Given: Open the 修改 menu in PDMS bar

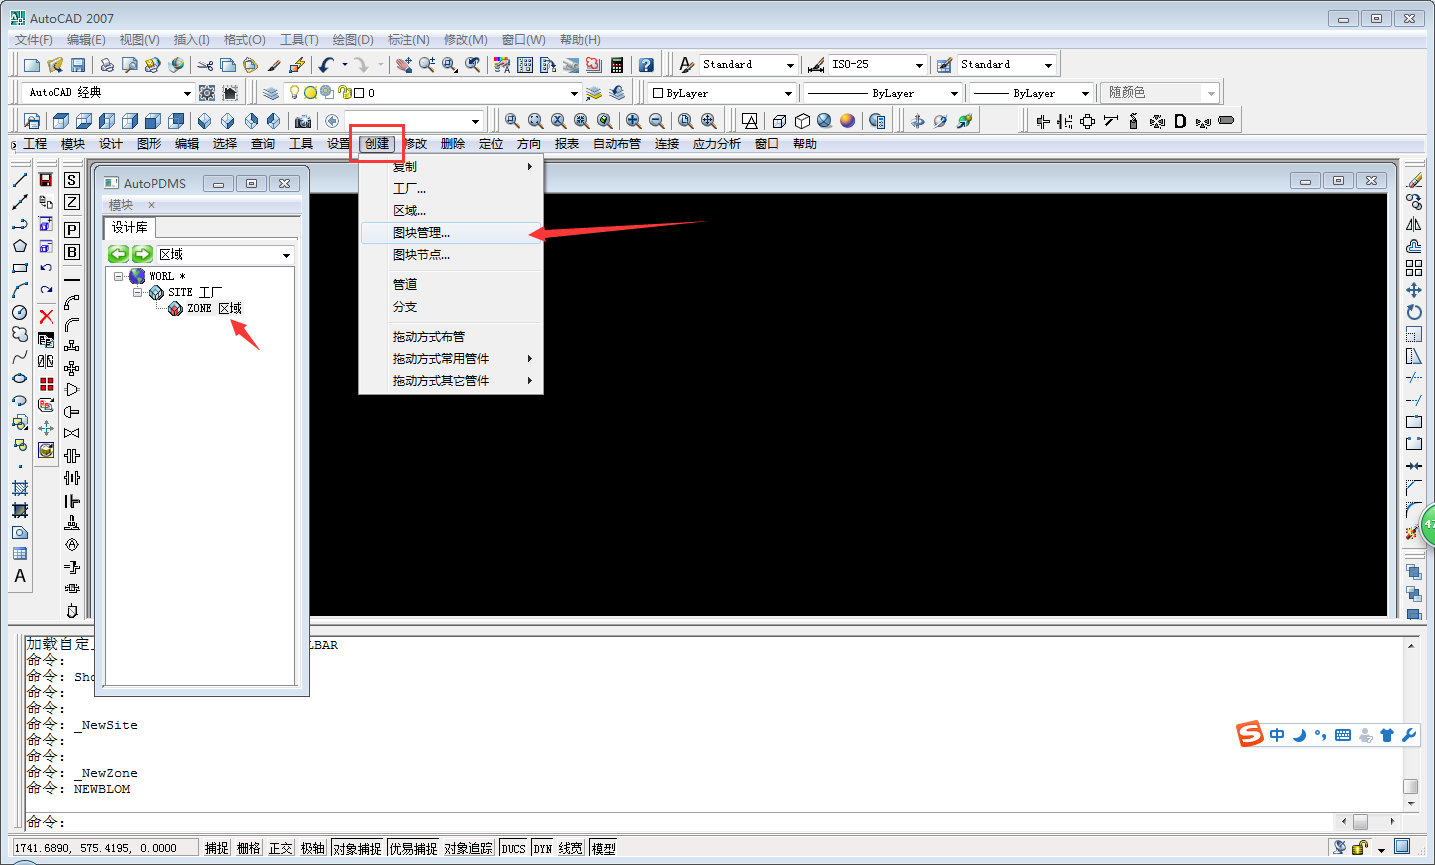Looking at the screenshot, I should (x=416, y=144).
